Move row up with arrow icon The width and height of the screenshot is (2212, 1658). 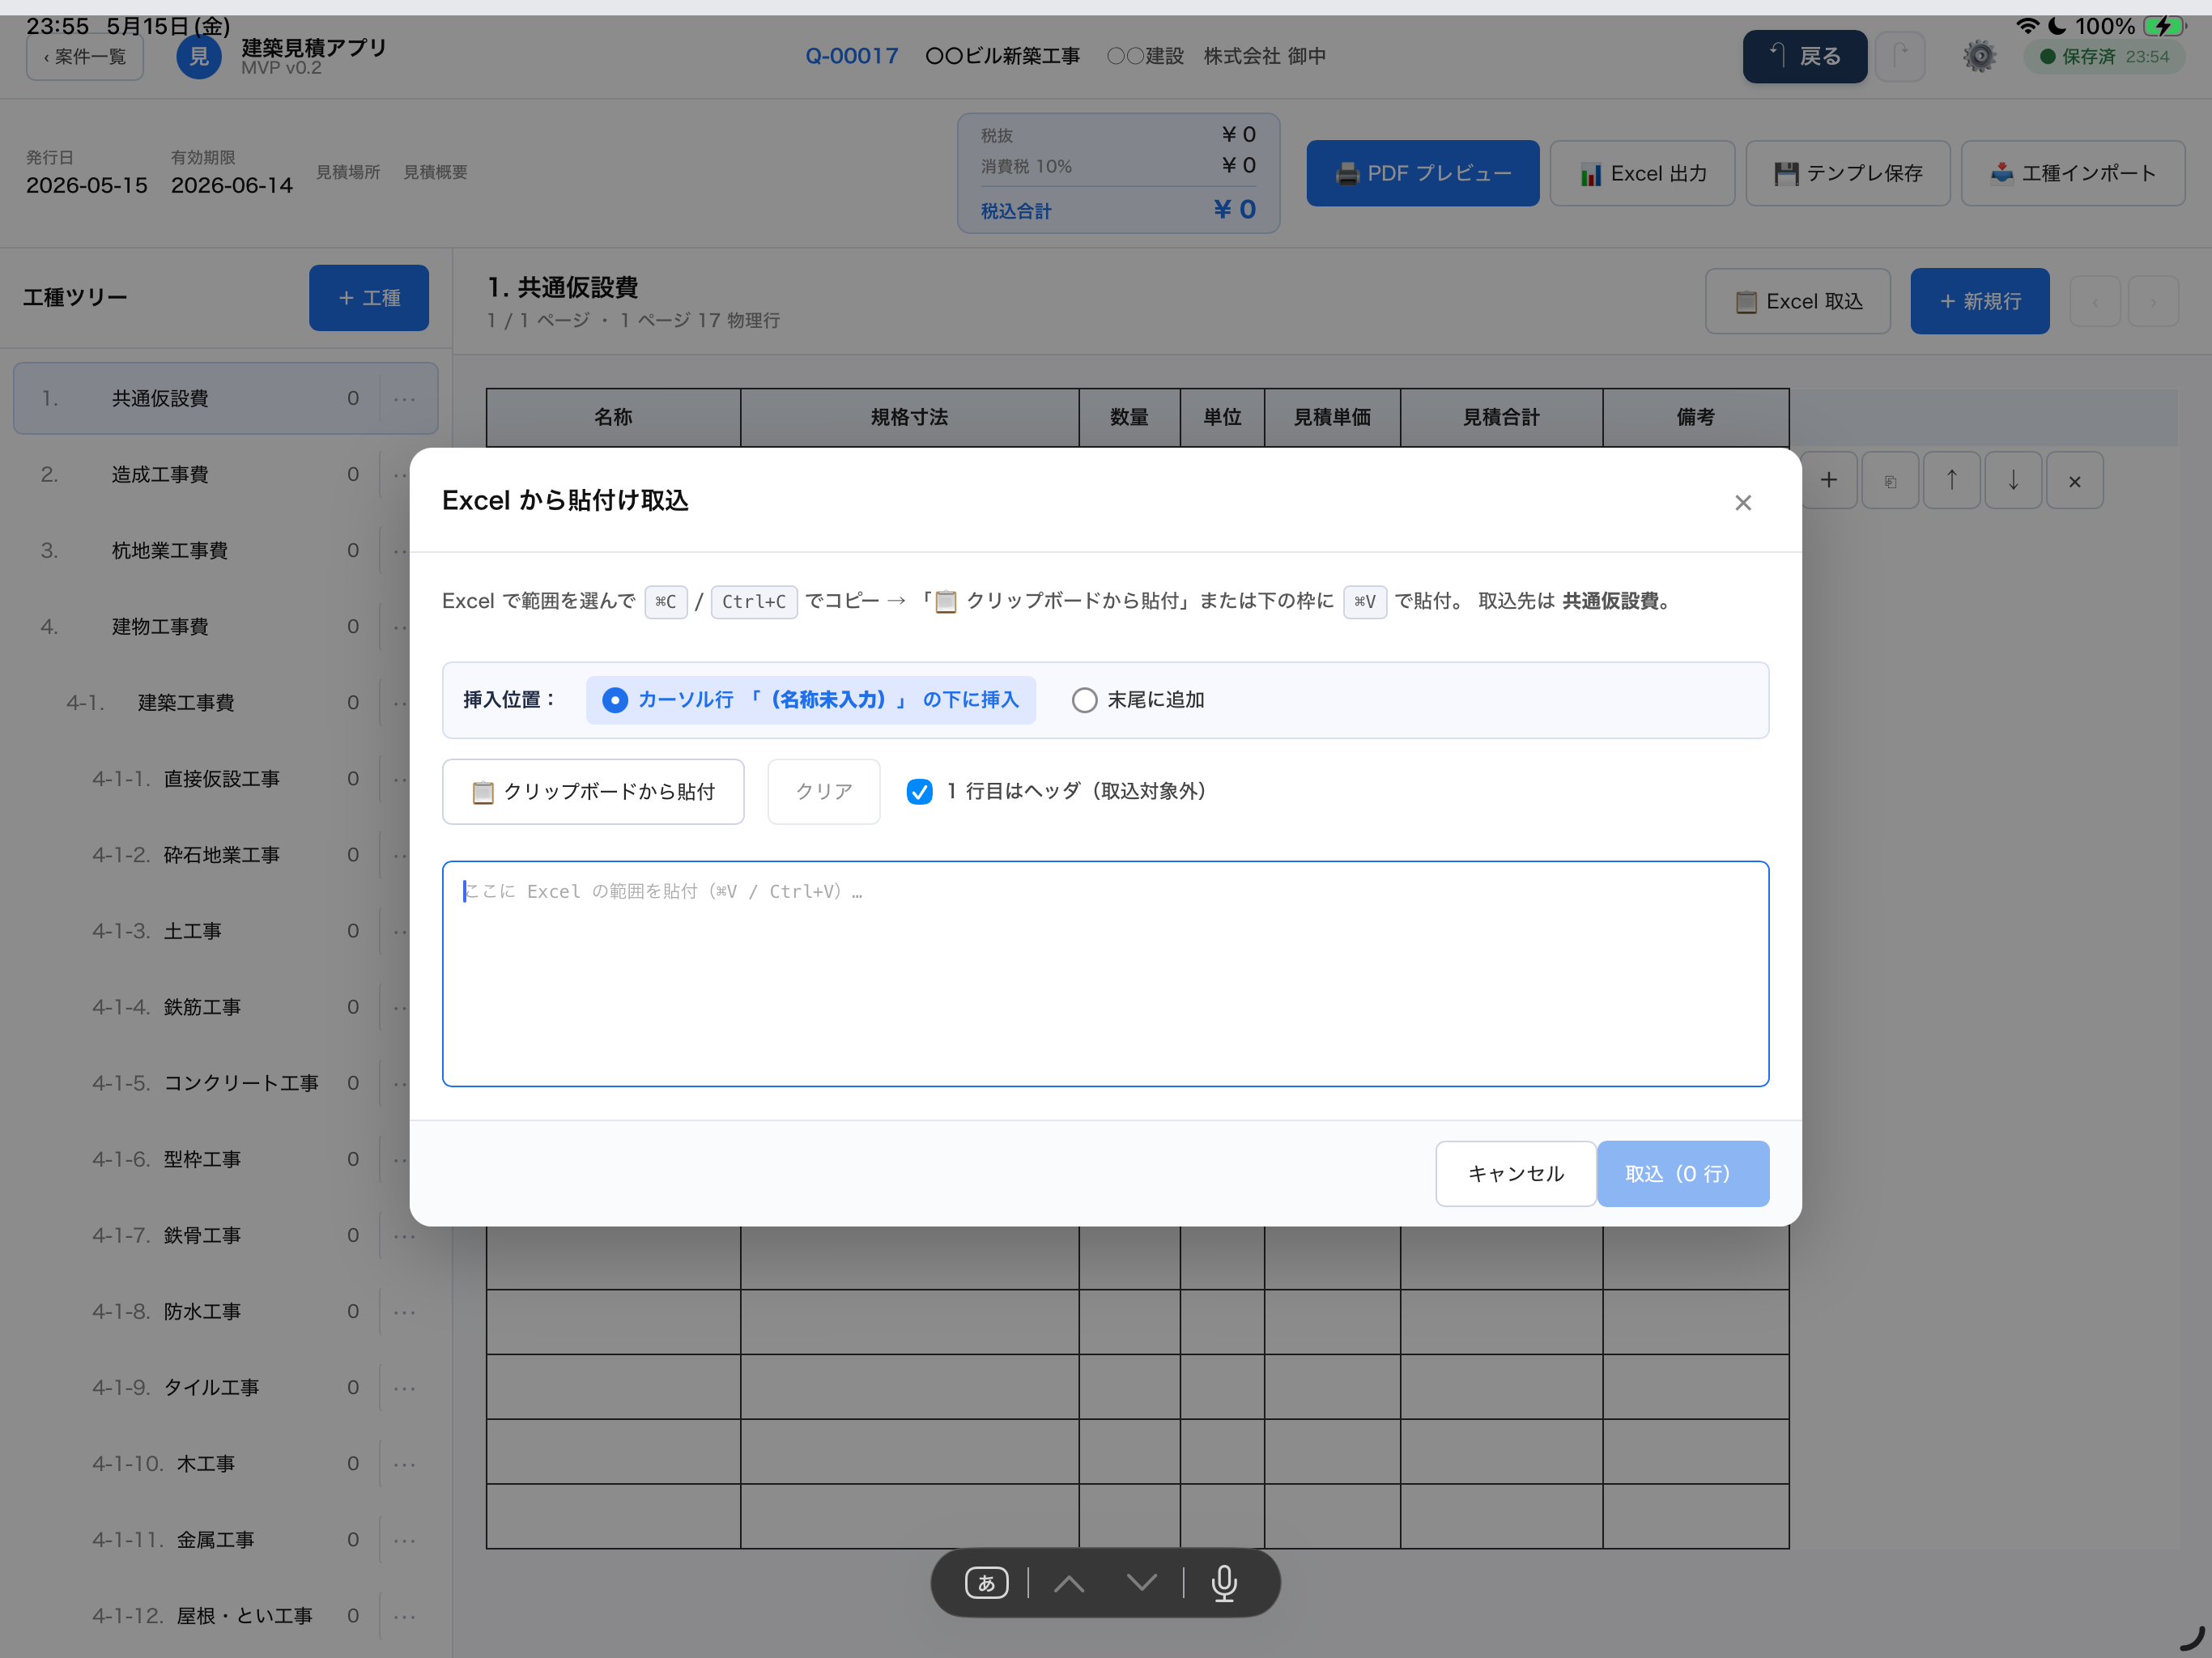(1951, 480)
